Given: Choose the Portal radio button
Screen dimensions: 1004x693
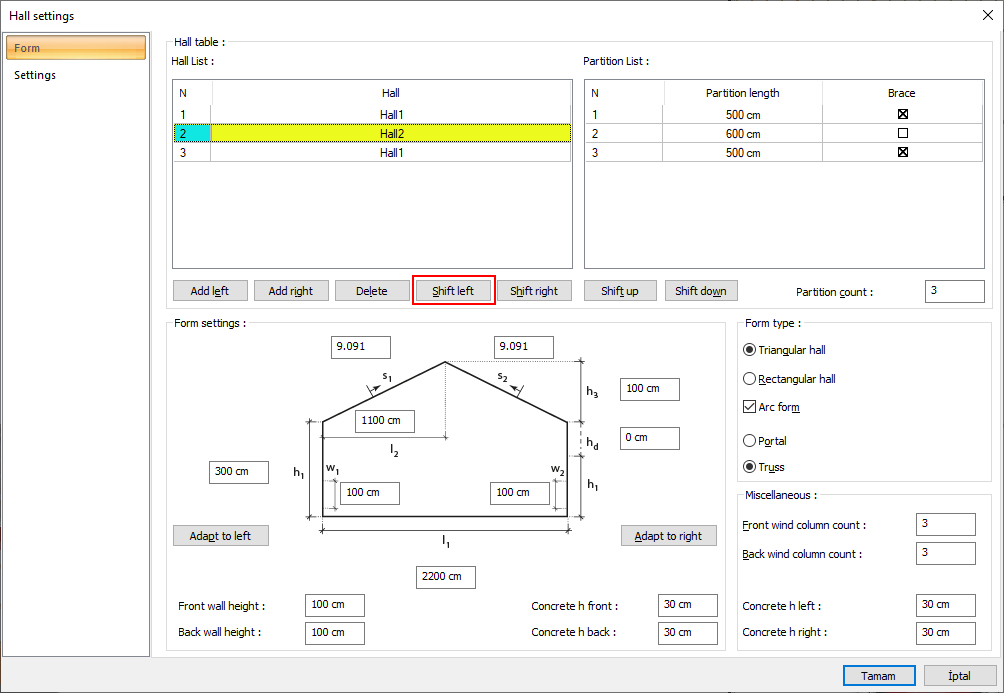Looking at the screenshot, I should [750, 440].
